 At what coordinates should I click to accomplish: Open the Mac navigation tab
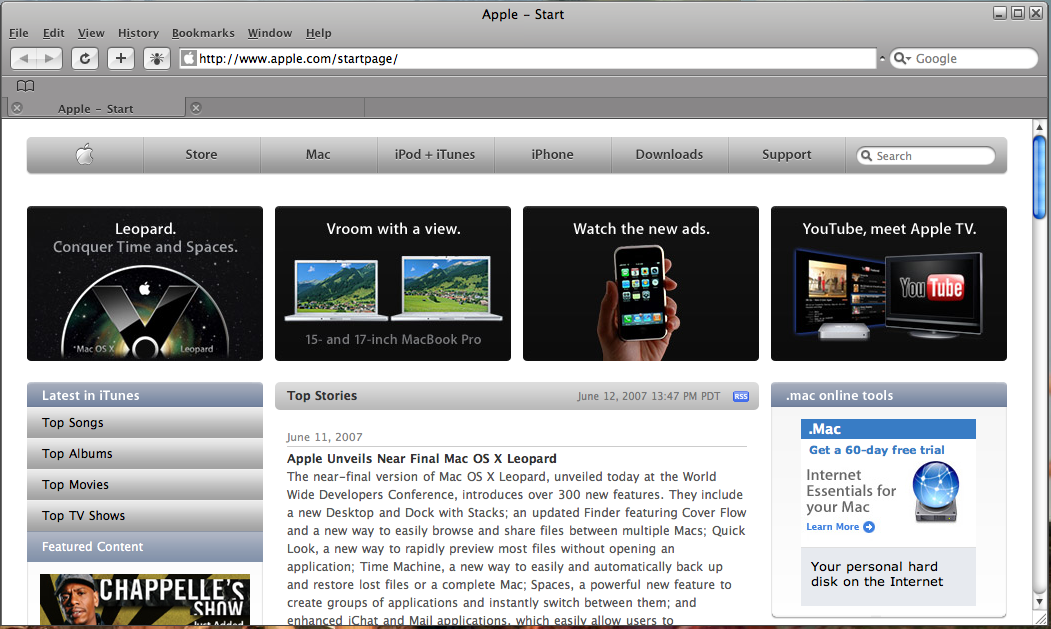point(318,155)
